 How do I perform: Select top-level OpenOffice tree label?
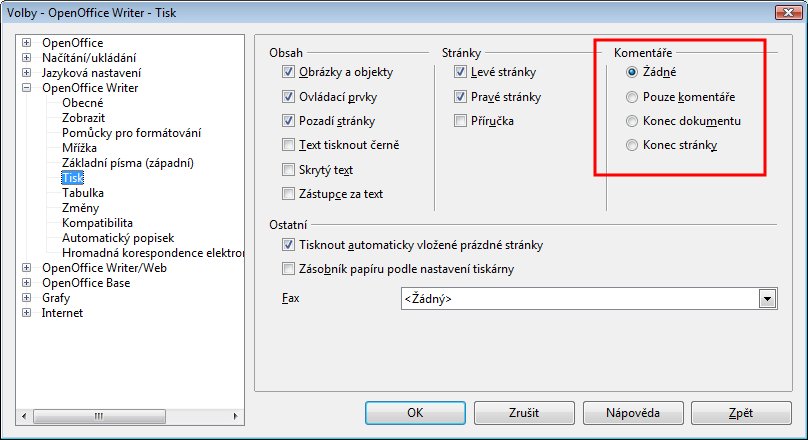tap(73, 43)
